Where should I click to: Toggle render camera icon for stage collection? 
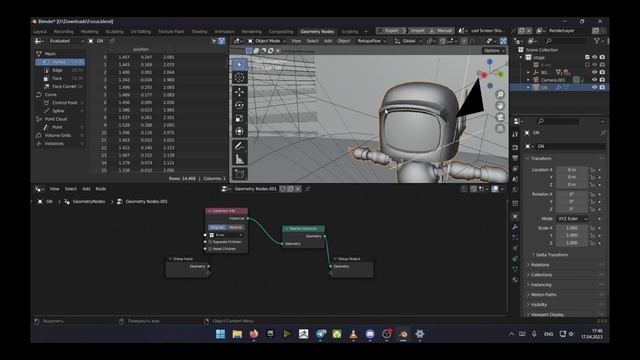602,58
